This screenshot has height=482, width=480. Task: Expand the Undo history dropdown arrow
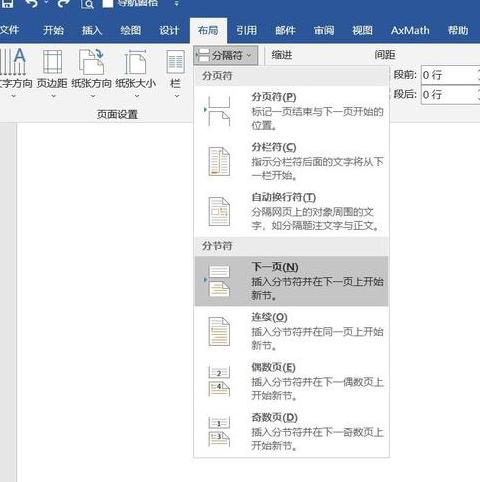tap(46, 3)
